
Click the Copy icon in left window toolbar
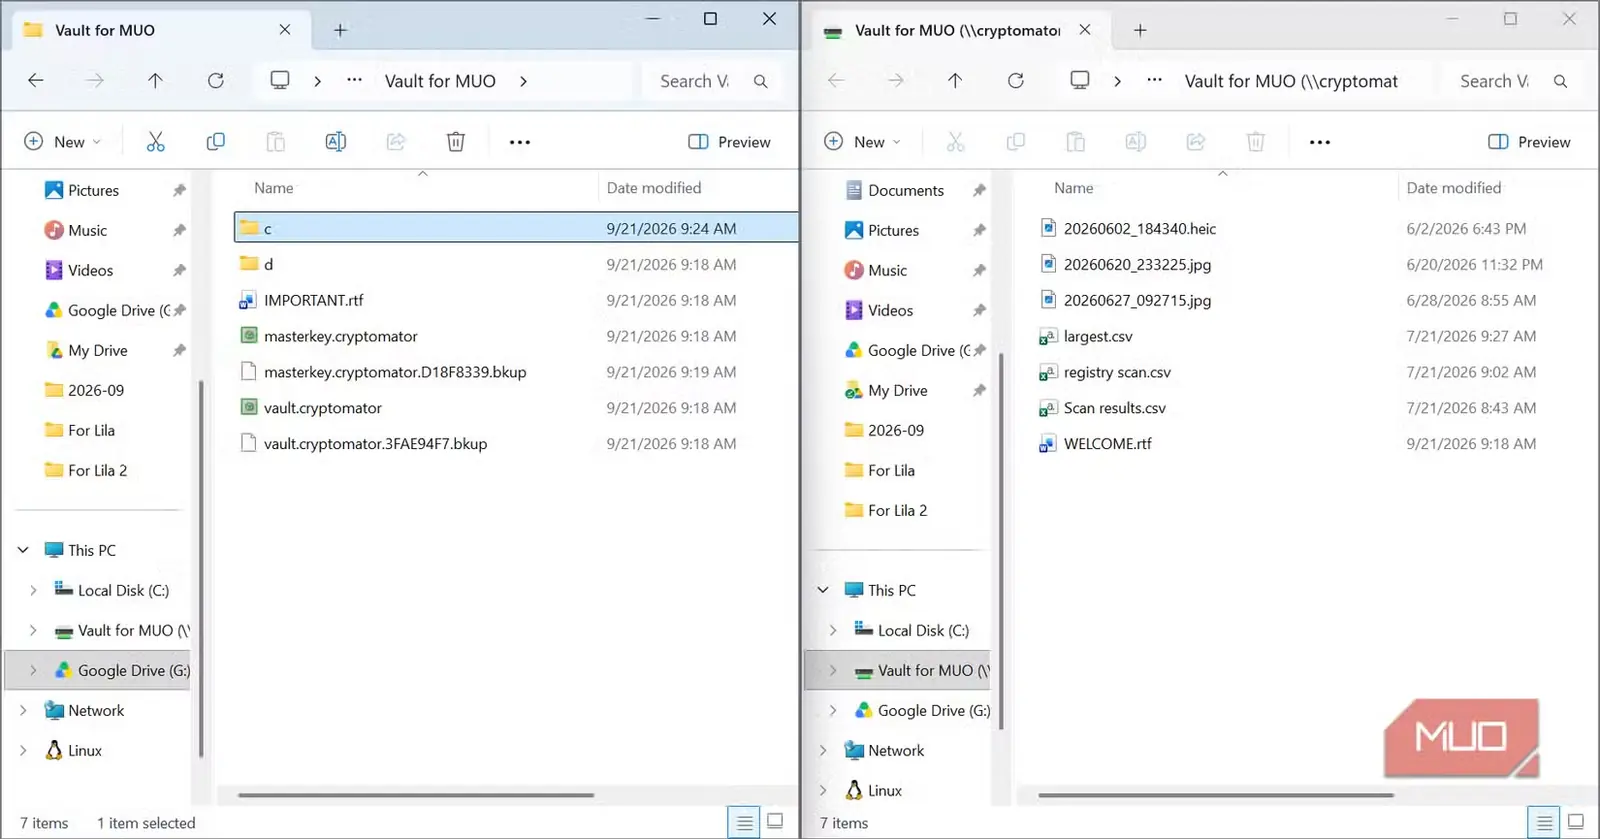215,142
